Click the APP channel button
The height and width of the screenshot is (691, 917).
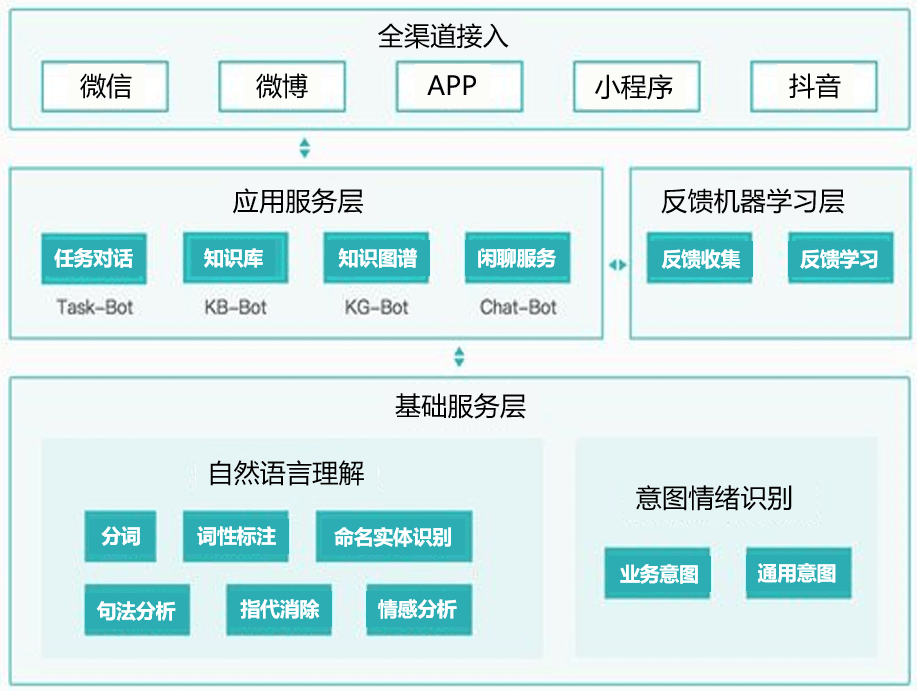(x=458, y=87)
